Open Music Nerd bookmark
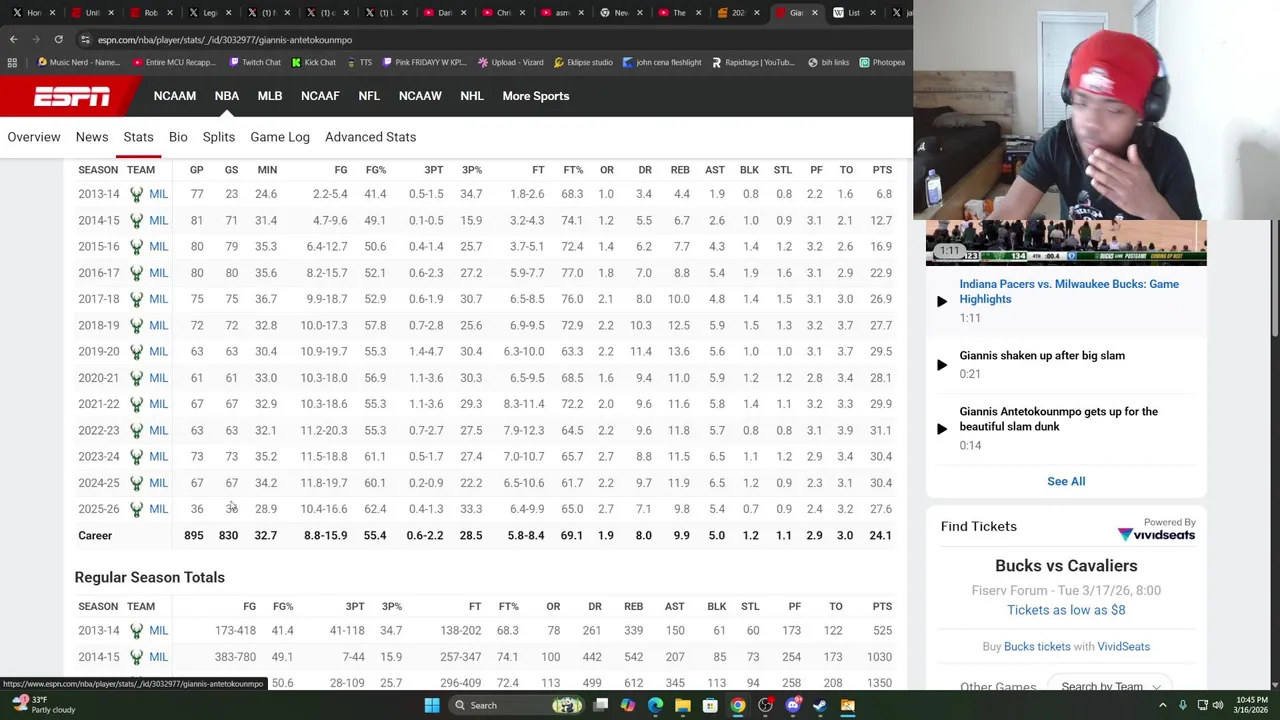 tap(77, 62)
